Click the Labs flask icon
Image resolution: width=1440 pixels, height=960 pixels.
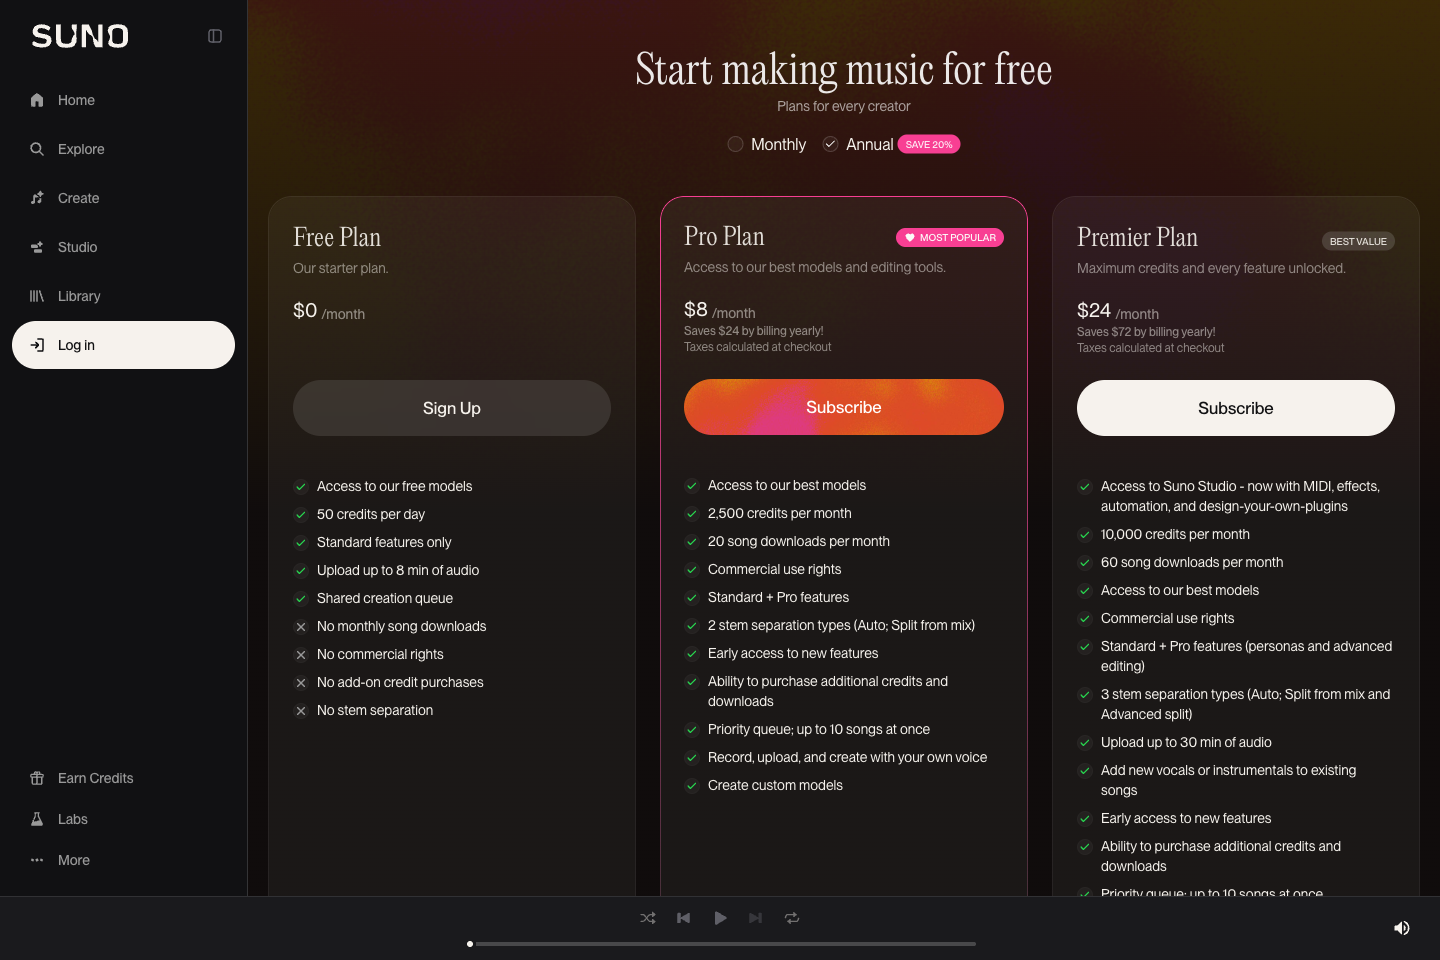click(37, 819)
